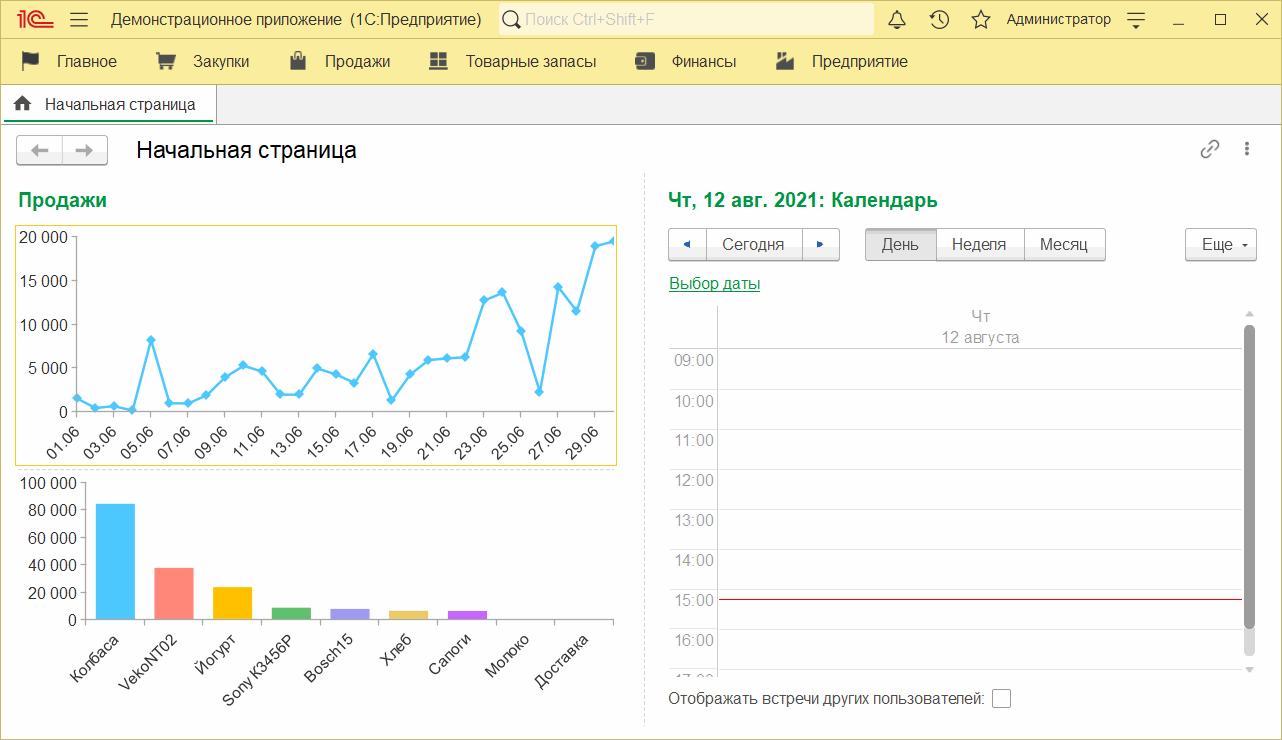Screen dimensions: 1282x740
Task: Open the settings lines menu beside Администратор
Action: coord(1135,20)
